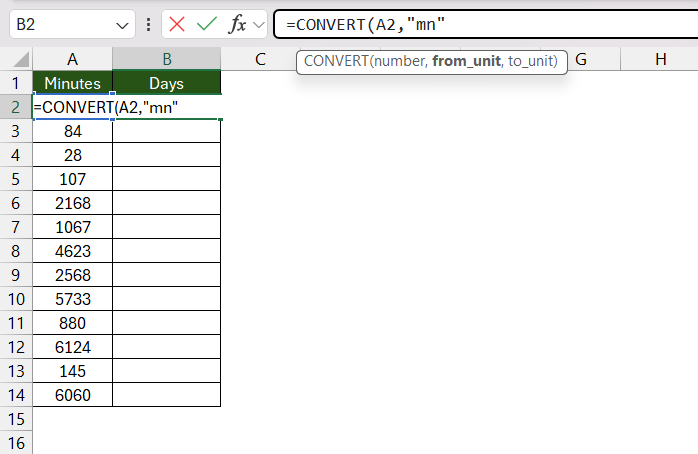Click empty Days cell beside 6060
The height and width of the screenshot is (454, 698).
(166, 395)
